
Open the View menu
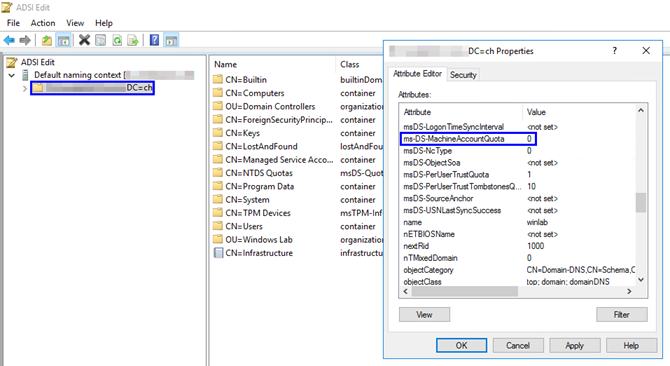pyautogui.click(x=75, y=23)
